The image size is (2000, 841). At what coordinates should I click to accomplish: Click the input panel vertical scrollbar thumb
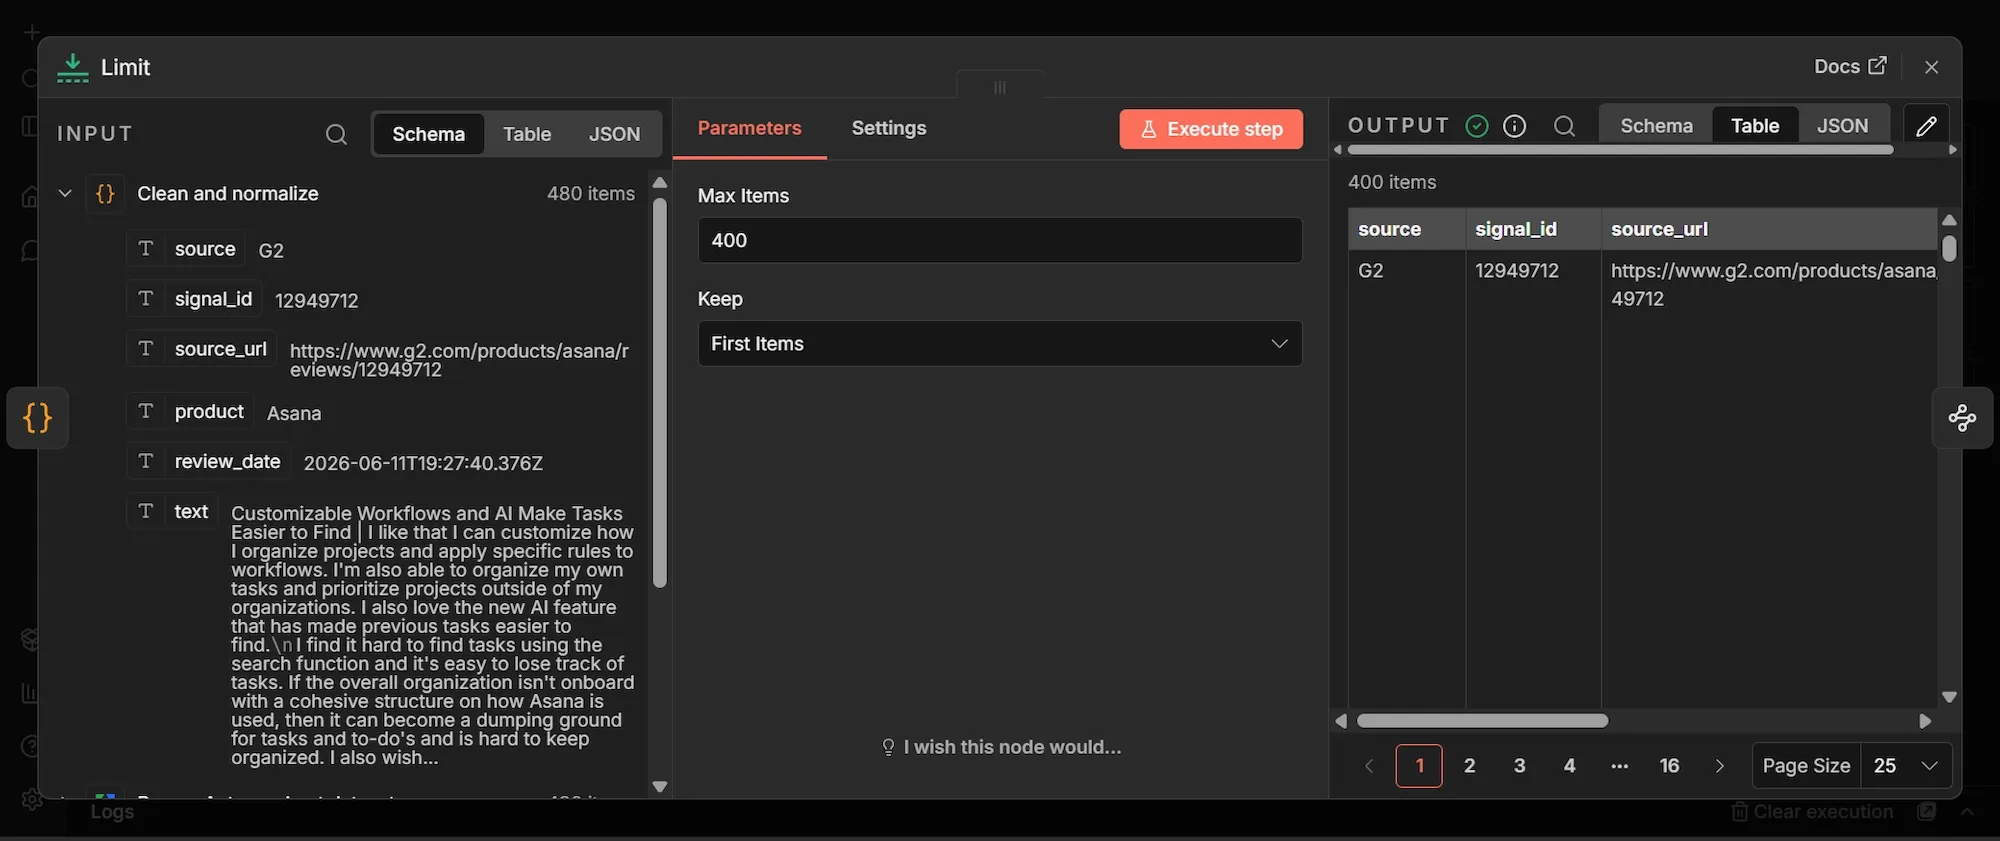(x=659, y=393)
